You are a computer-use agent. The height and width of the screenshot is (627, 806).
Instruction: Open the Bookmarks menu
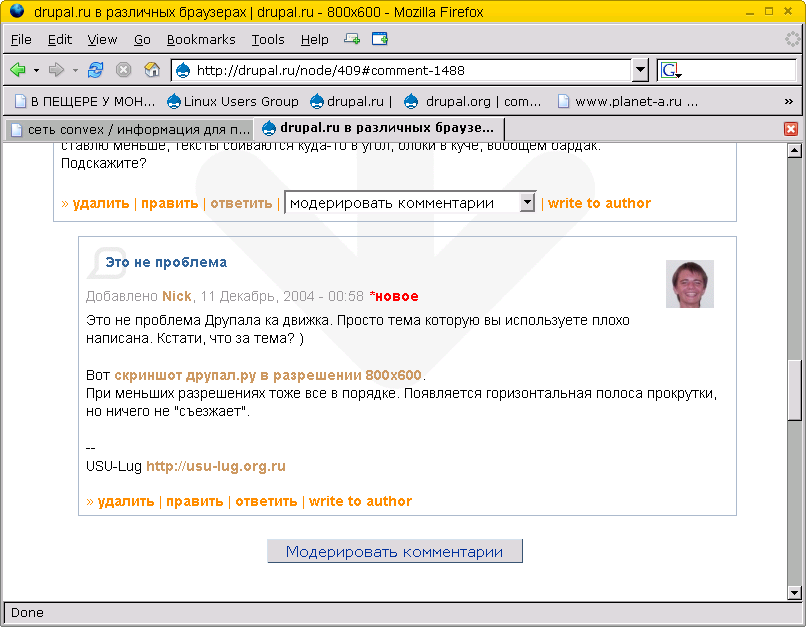[201, 40]
